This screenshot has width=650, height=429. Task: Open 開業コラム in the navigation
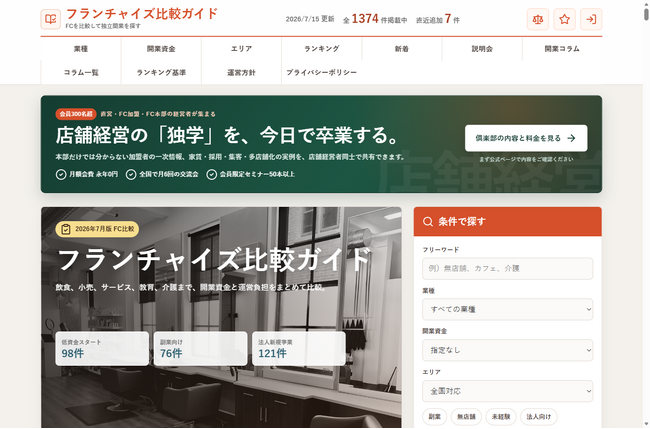coord(562,49)
